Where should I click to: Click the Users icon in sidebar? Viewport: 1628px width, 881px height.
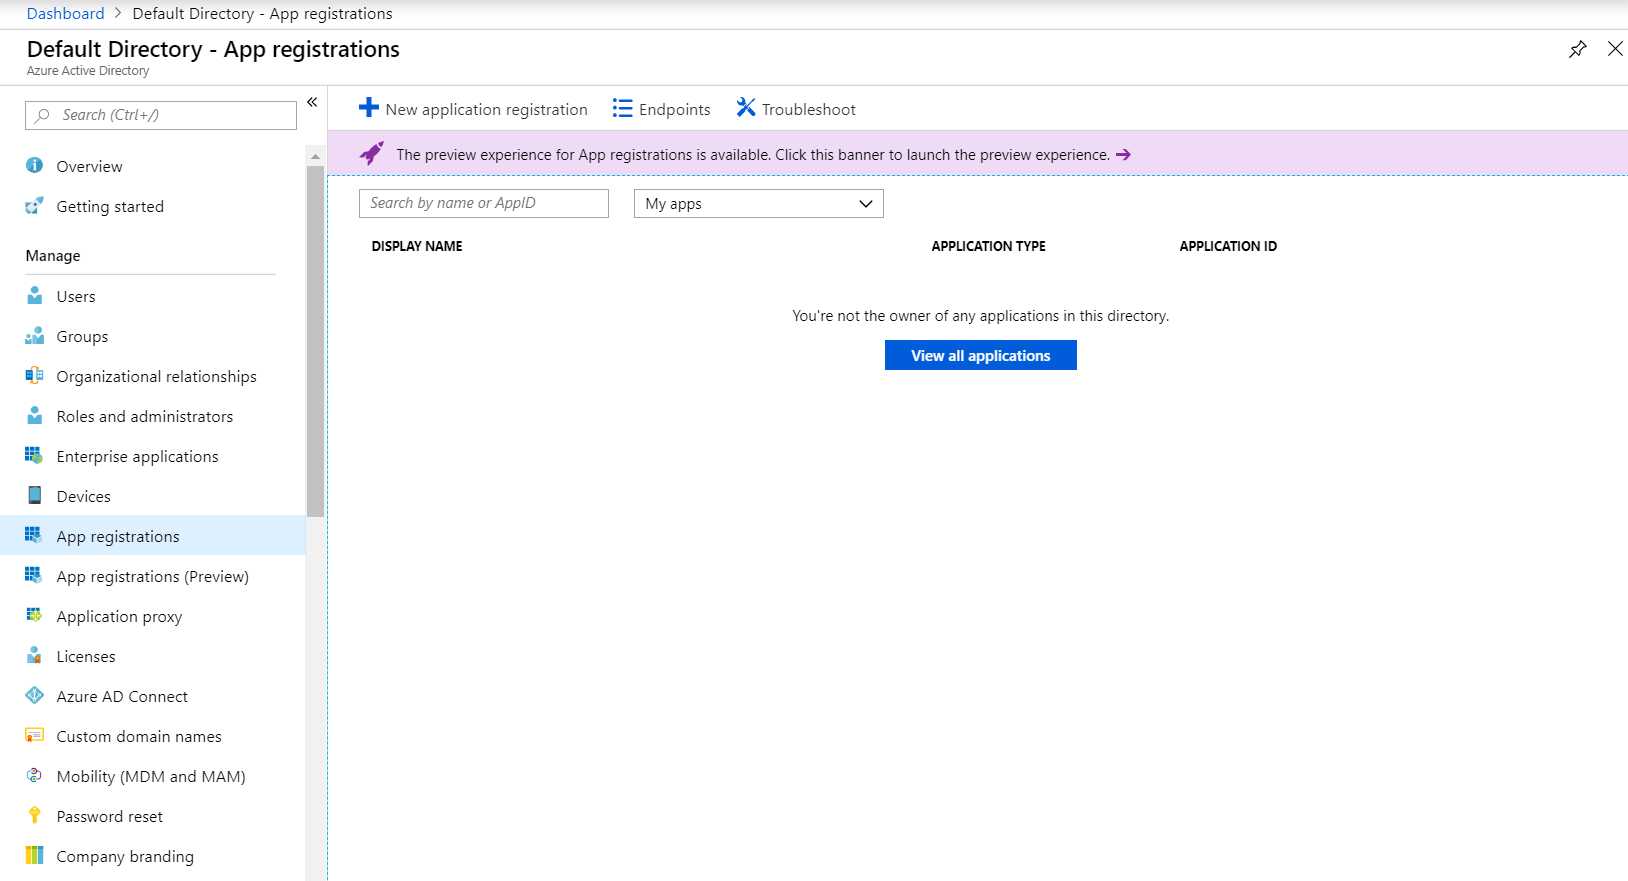[34, 296]
